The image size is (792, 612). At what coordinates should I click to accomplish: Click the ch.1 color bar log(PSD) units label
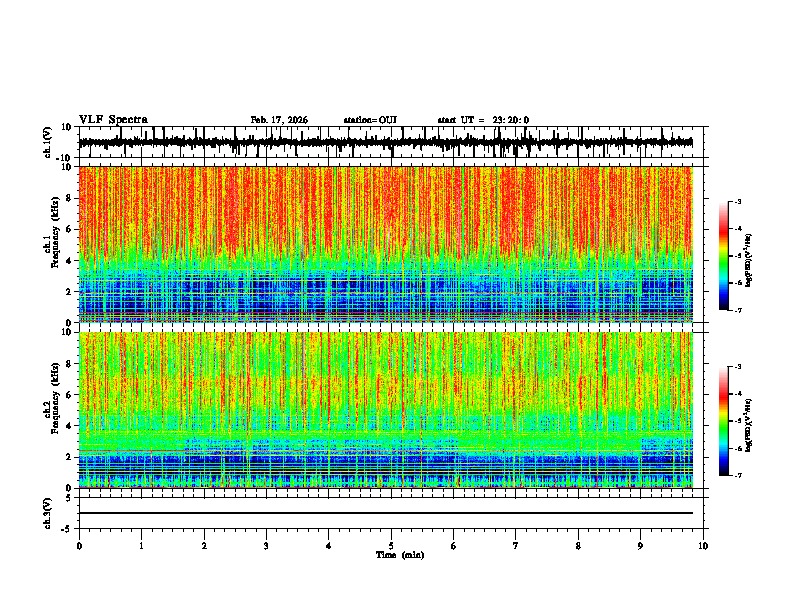pyautogui.click(x=749, y=260)
